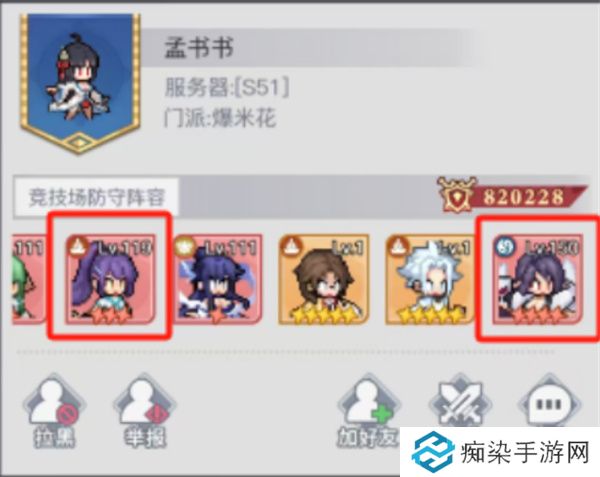This screenshot has width=600, height=477.
Task: Click the sect text 门派:爆米花
Action: tap(220, 117)
